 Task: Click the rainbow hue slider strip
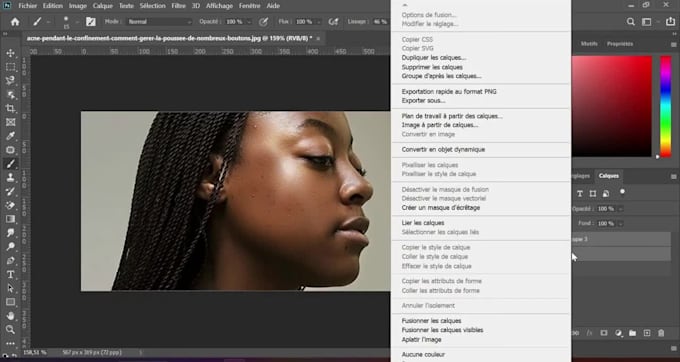[666, 106]
